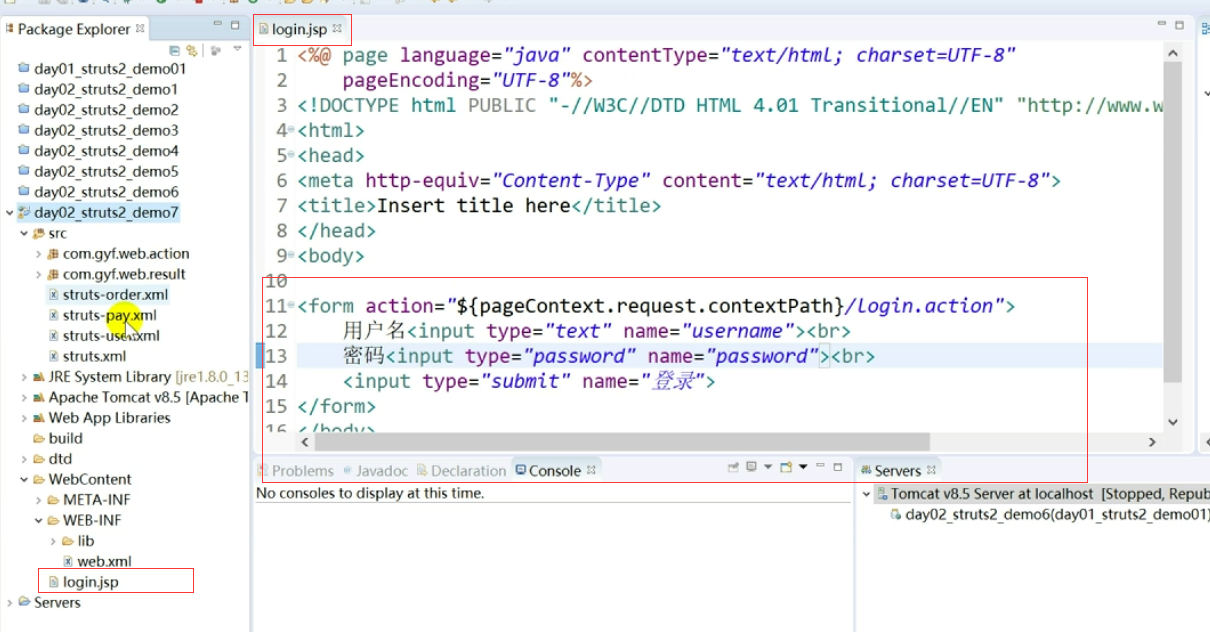The image size is (1210, 632).
Task: Open Display Selected Console dropdown arrow
Action: (767, 467)
